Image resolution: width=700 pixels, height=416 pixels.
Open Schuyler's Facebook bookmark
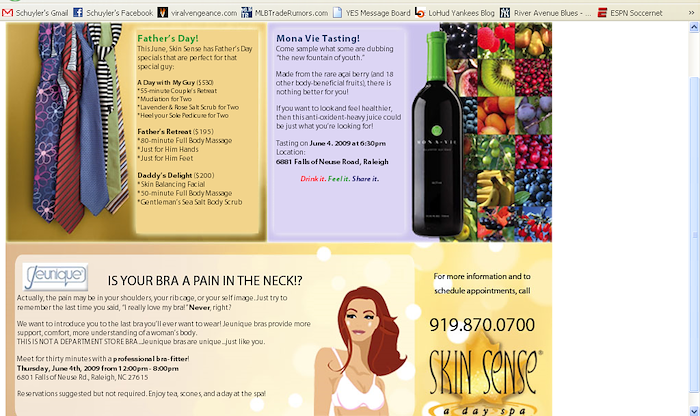click(x=119, y=13)
